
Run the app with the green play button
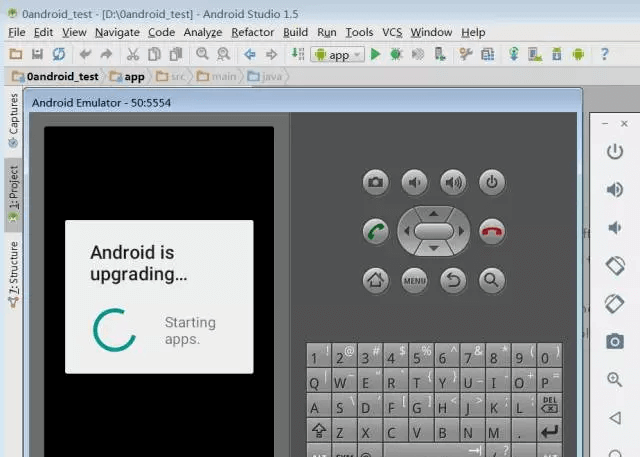375,54
